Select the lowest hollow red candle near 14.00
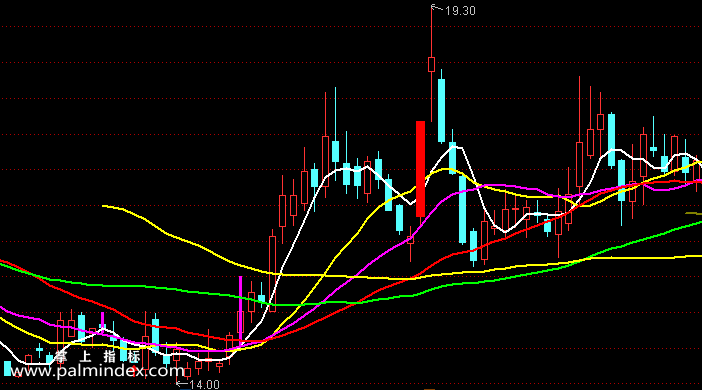702x390 pixels. tap(187, 373)
